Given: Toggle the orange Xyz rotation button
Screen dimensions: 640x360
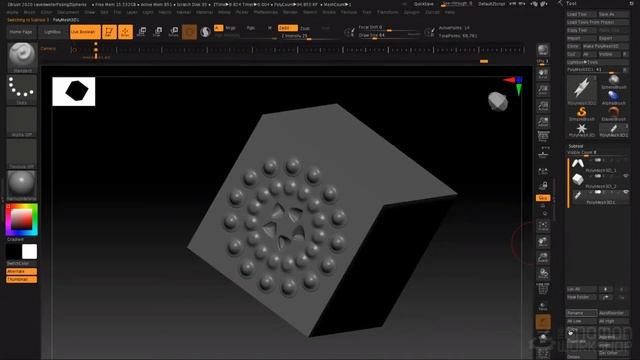Looking at the screenshot, I should 543,198.
